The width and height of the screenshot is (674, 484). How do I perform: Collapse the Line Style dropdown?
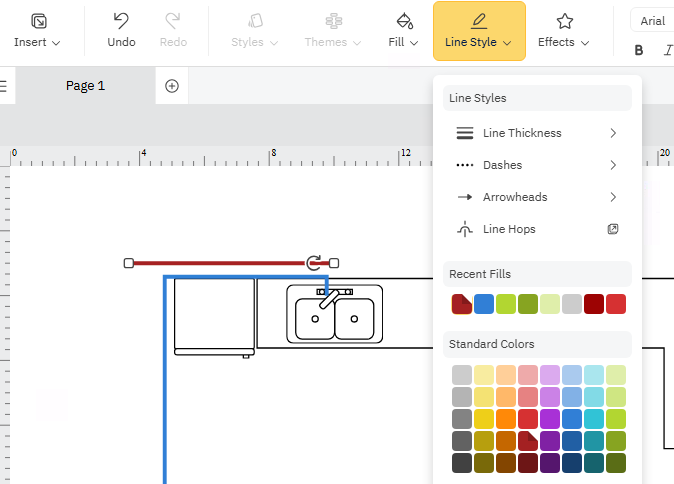pyautogui.click(x=479, y=31)
